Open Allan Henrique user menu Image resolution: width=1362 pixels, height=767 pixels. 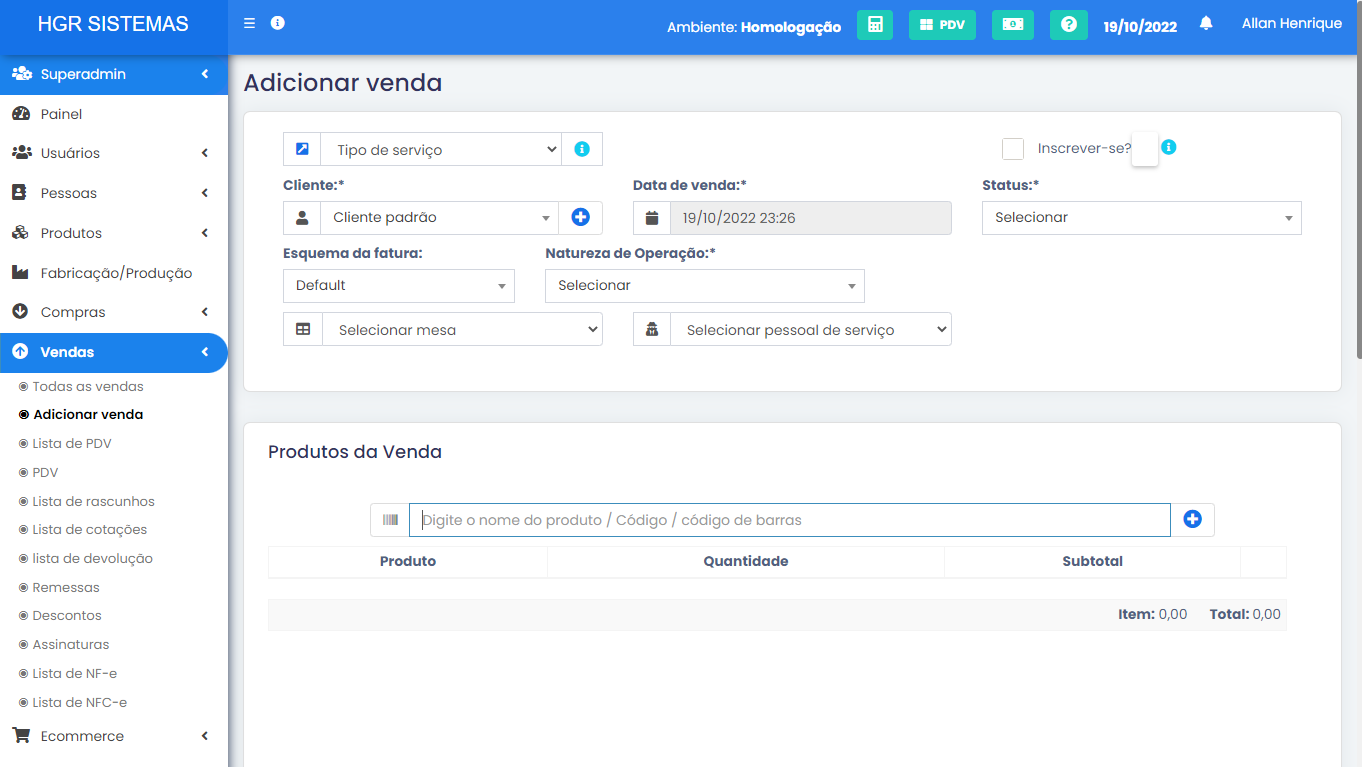tap(1291, 24)
